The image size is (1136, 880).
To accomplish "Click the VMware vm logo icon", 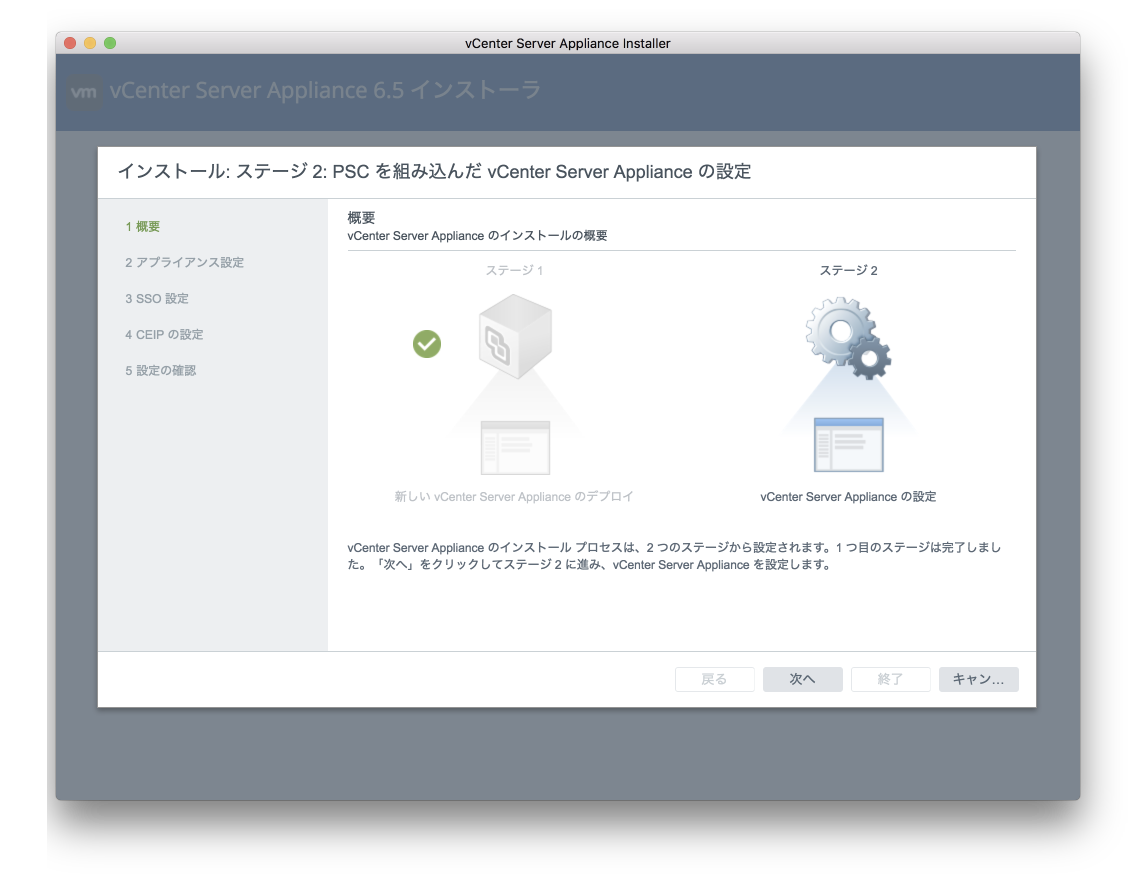I will 85,92.
